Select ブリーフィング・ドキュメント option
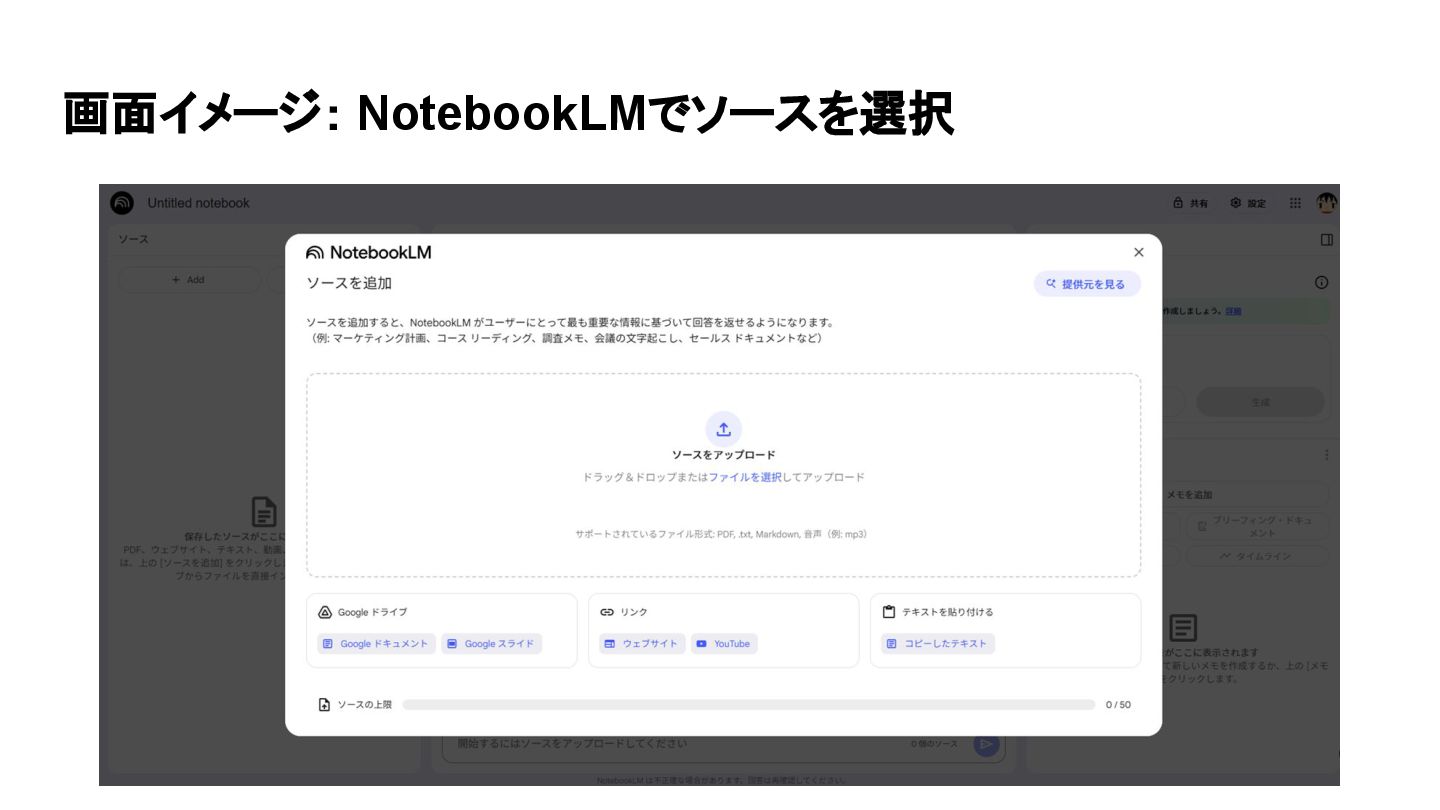Image resolution: width=1440 pixels, height=810 pixels. pyautogui.click(x=1258, y=526)
